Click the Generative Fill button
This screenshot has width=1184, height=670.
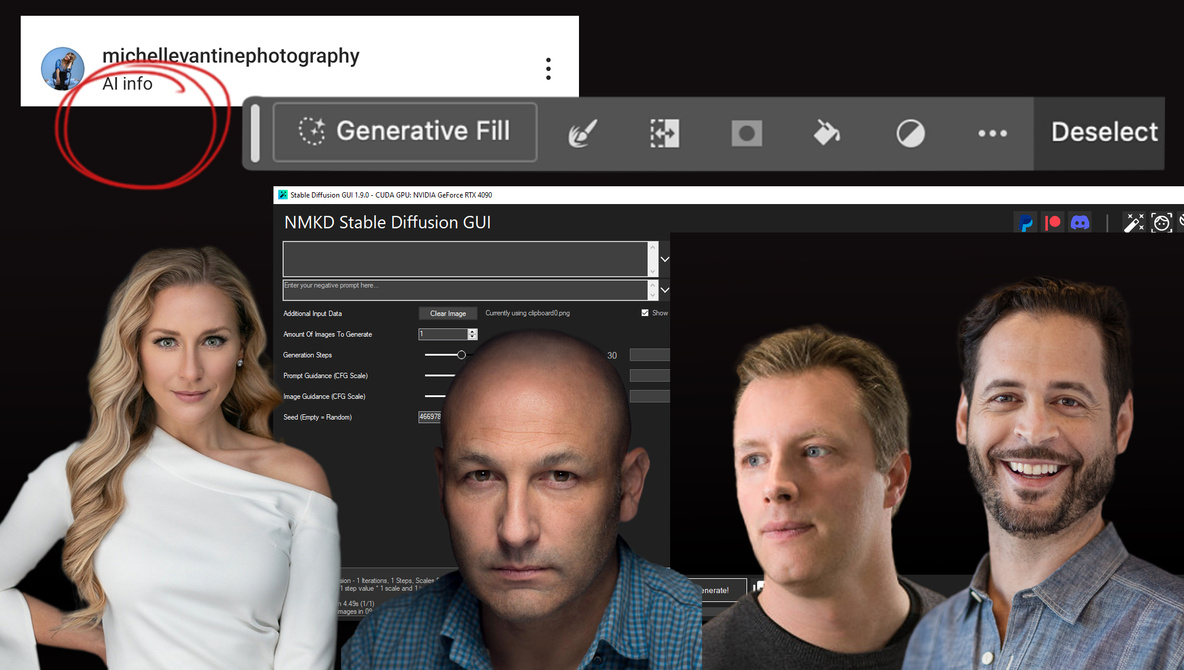pyautogui.click(x=405, y=132)
